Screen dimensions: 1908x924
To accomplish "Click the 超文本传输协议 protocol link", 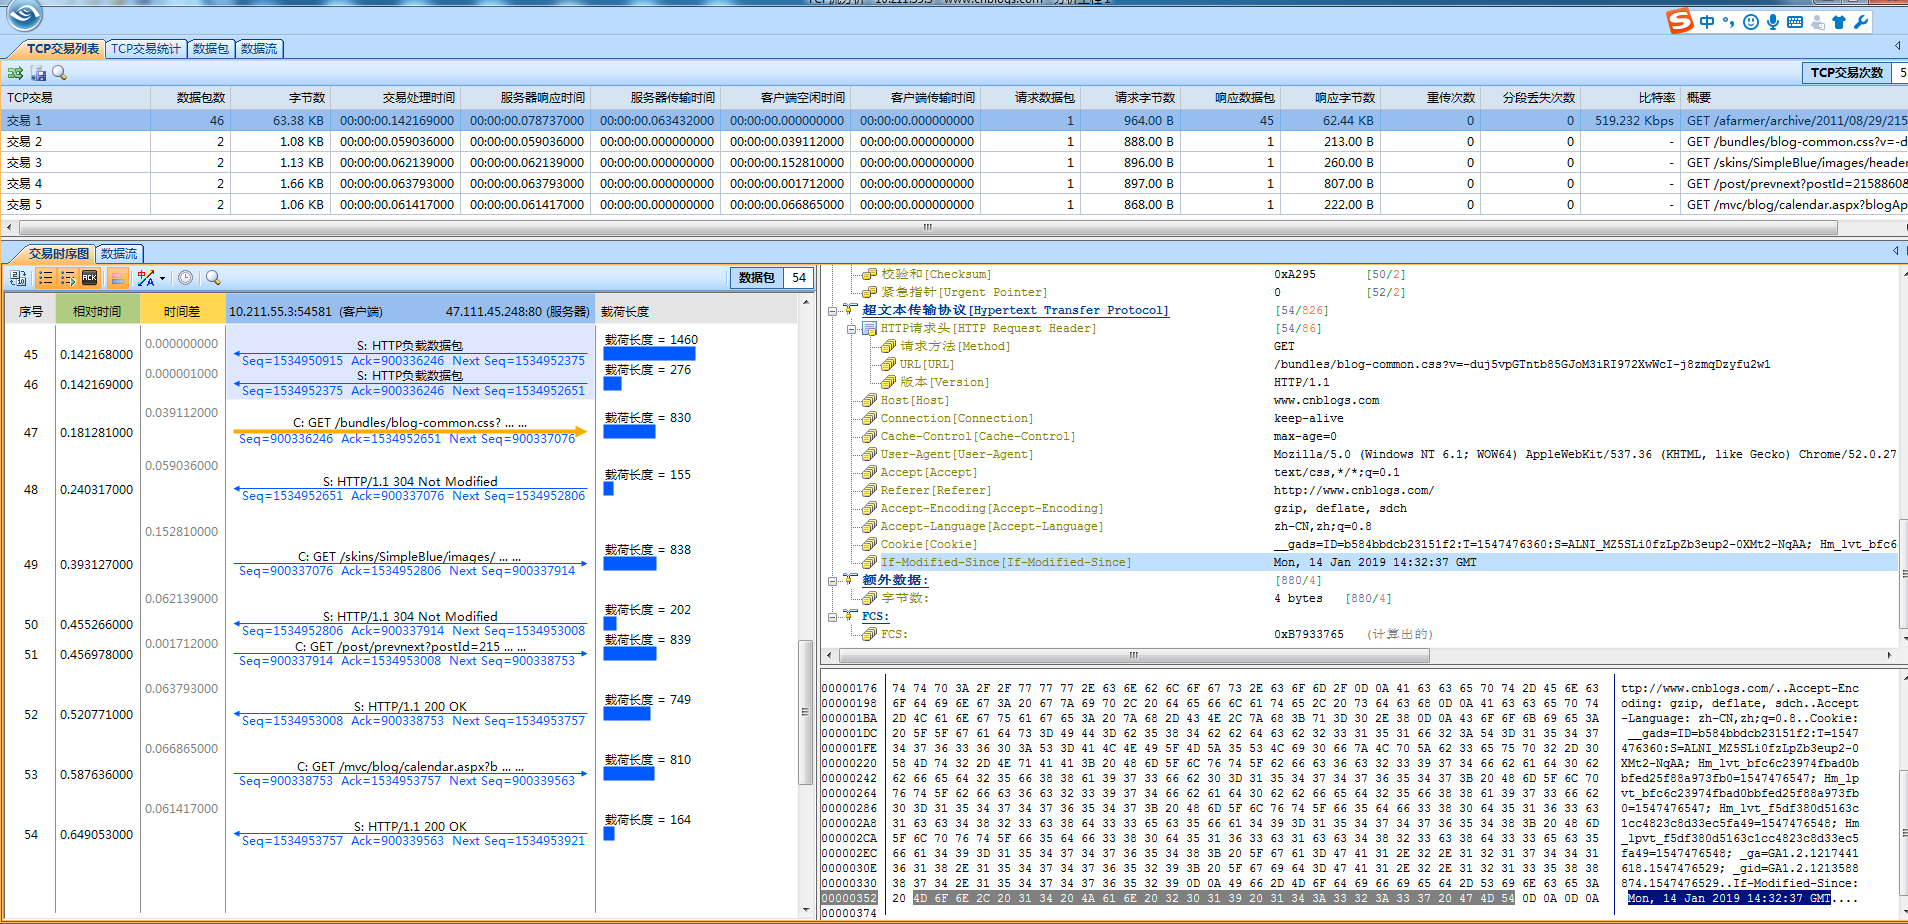I will tap(1015, 310).
